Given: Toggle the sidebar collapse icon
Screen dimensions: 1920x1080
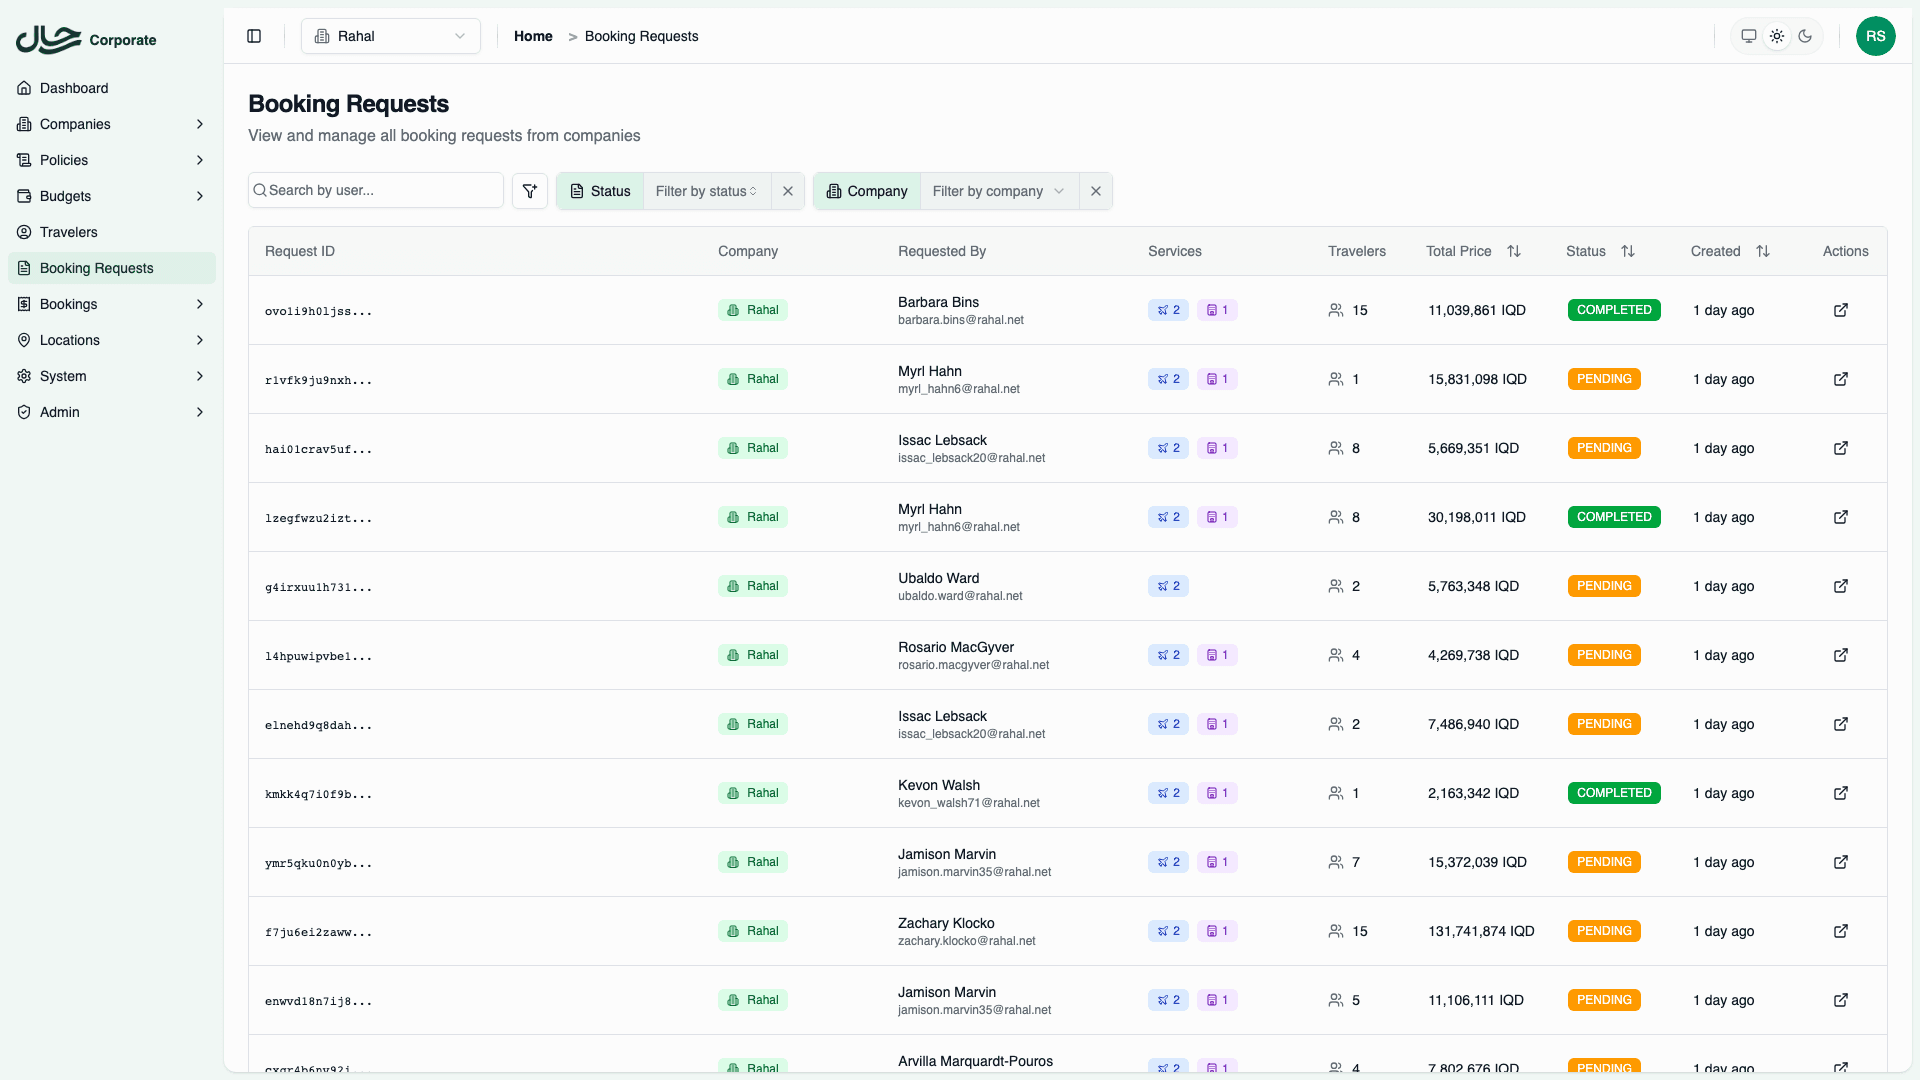Looking at the screenshot, I should (x=254, y=36).
